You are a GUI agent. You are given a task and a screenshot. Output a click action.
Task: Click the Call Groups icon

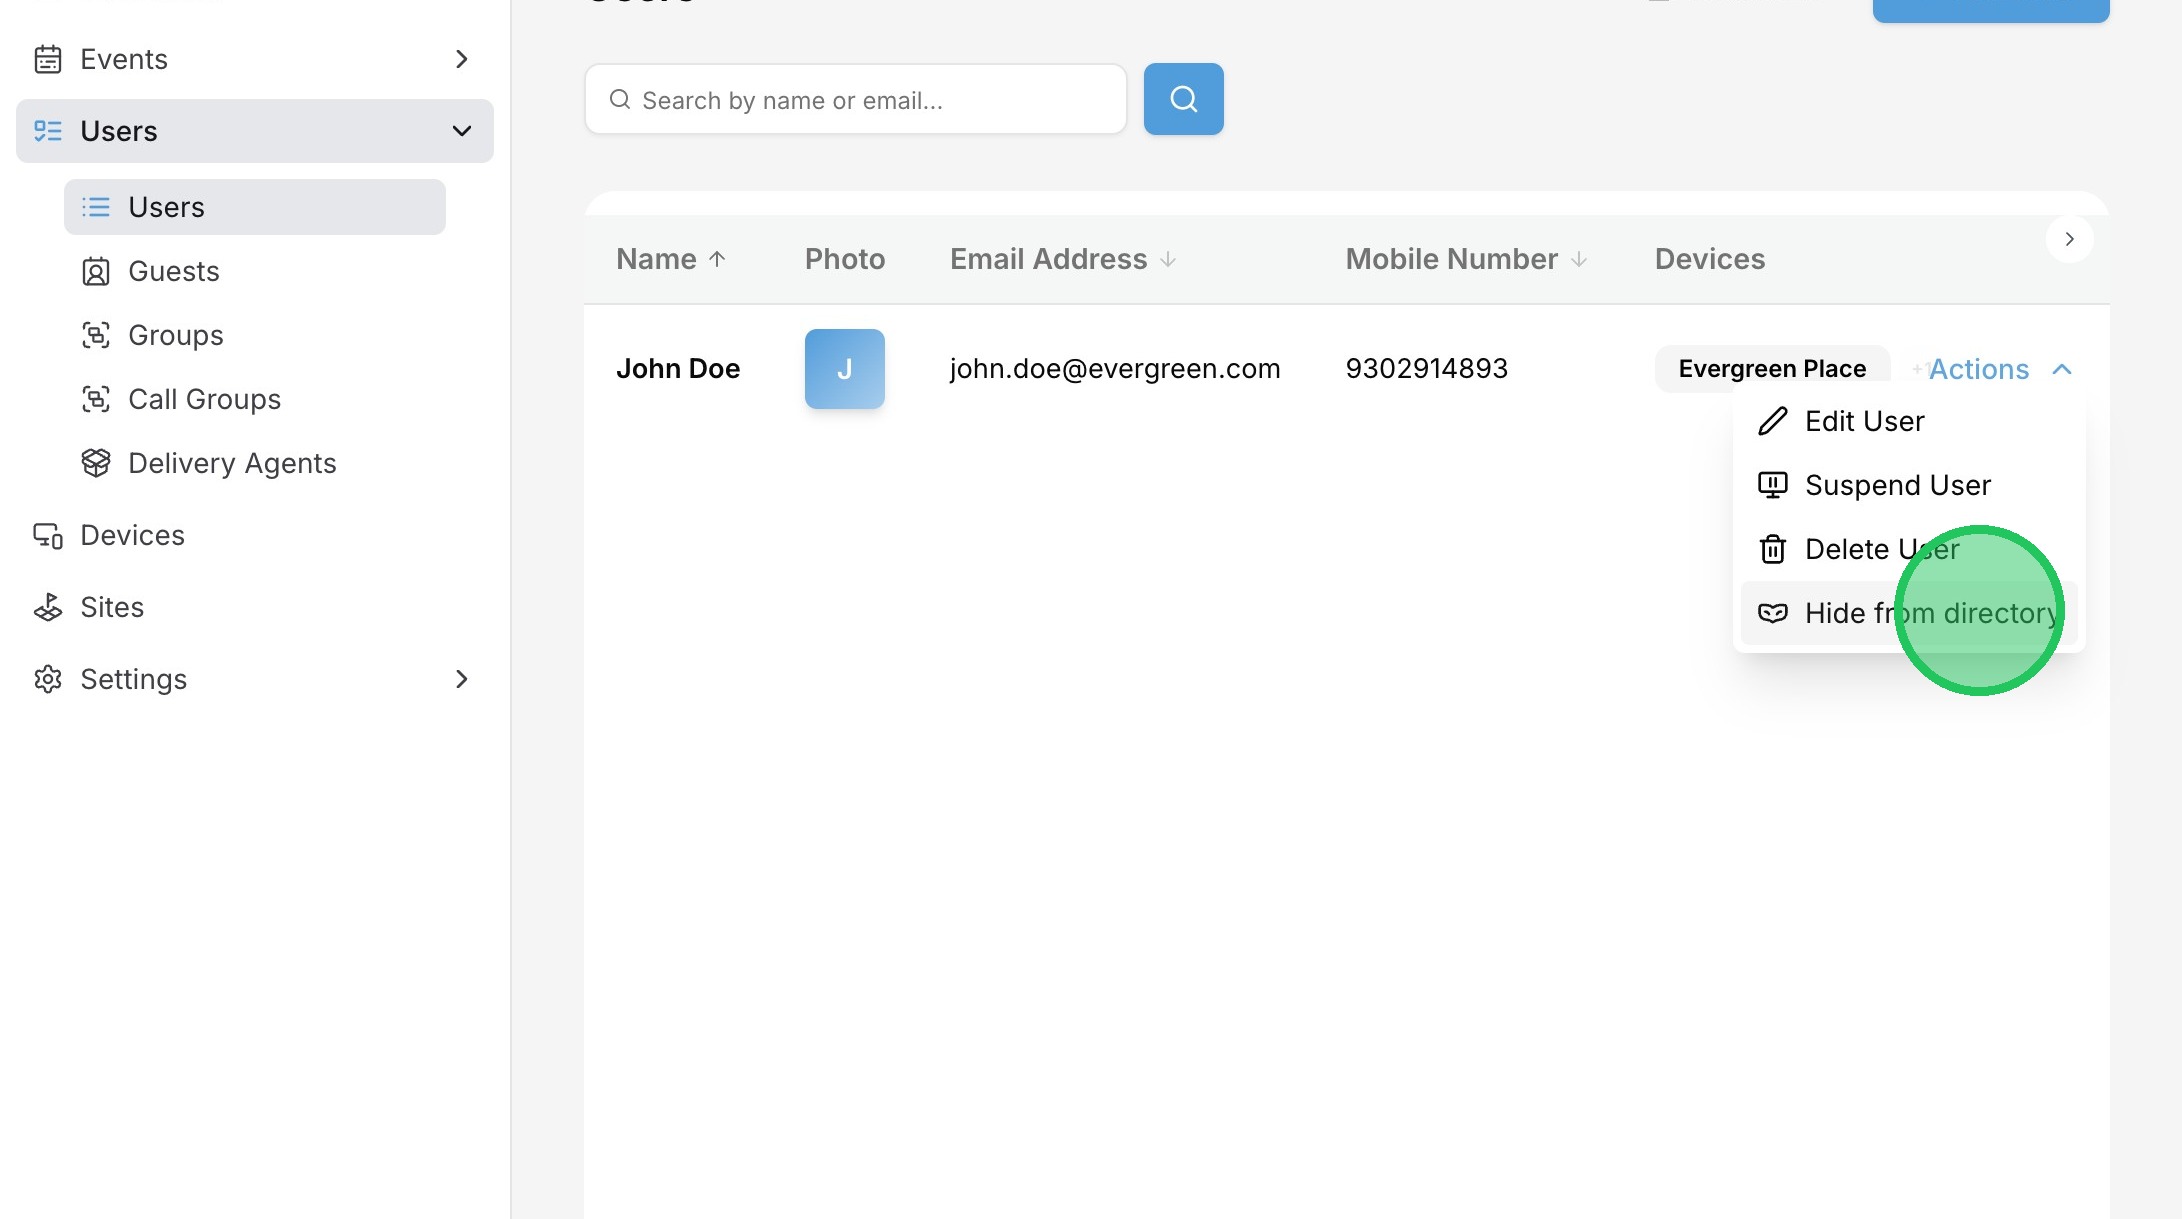[96, 399]
